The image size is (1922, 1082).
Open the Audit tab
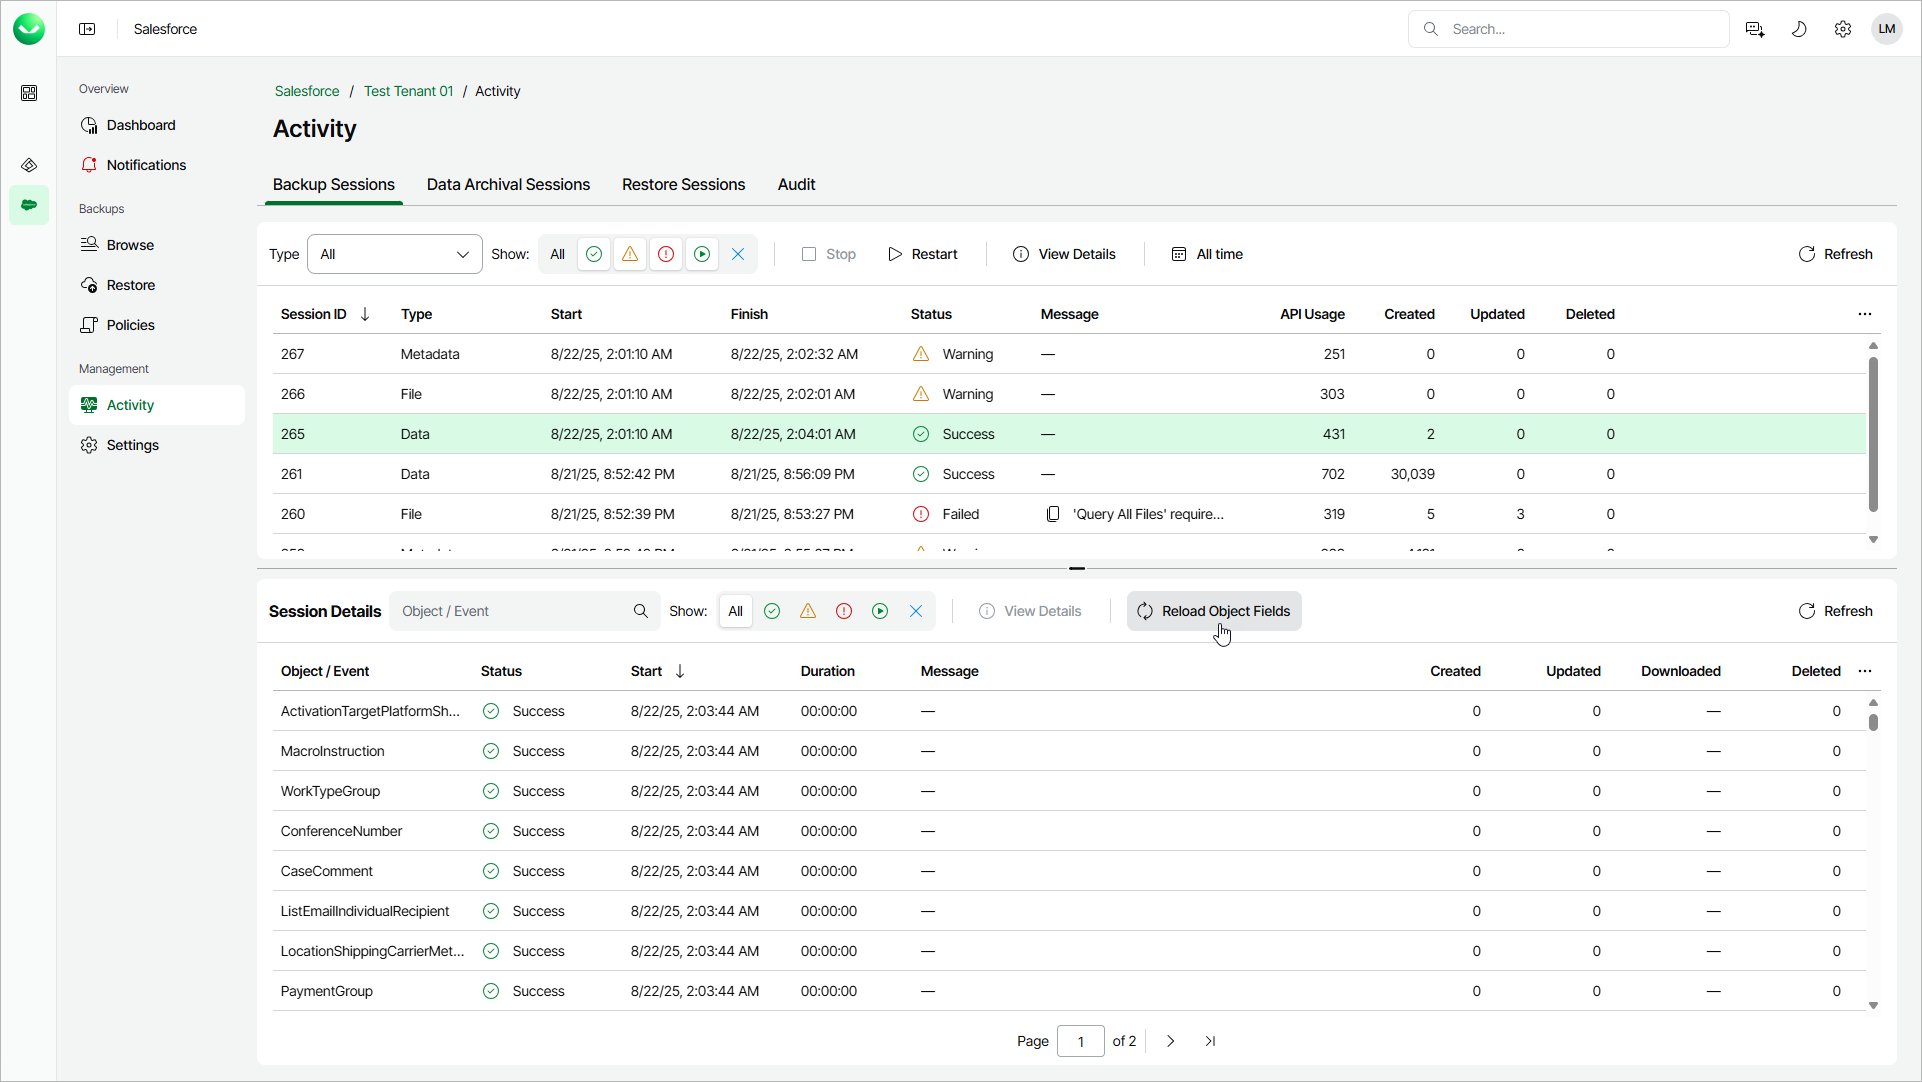[x=796, y=185]
